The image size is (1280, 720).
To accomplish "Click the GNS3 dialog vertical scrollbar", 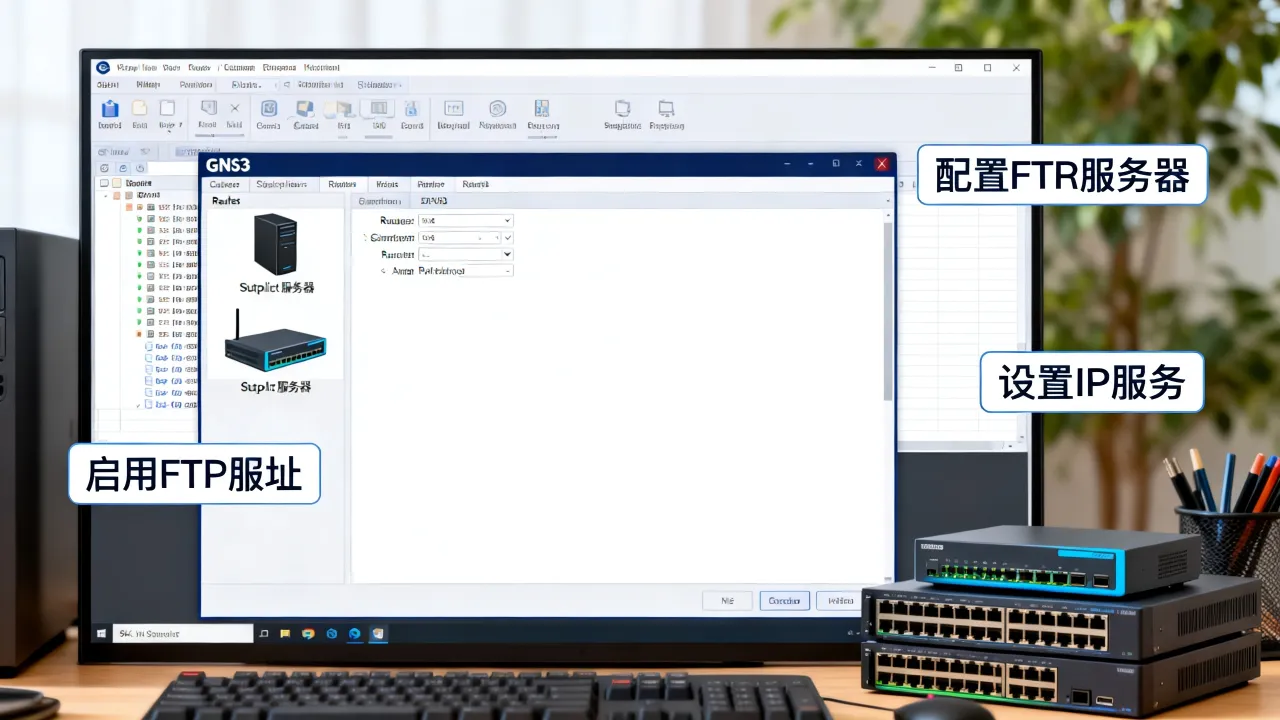I will pyautogui.click(x=888, y=310).
